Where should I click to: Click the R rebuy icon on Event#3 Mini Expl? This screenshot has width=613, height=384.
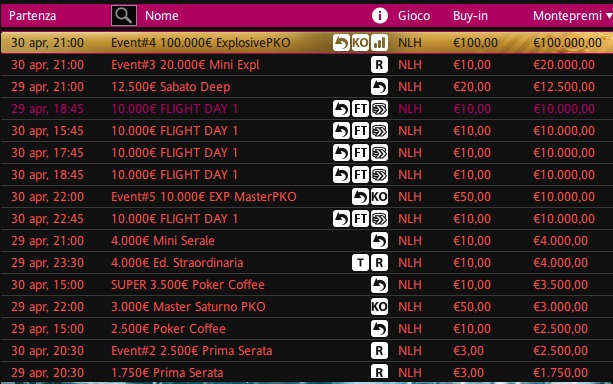point(379,65)
